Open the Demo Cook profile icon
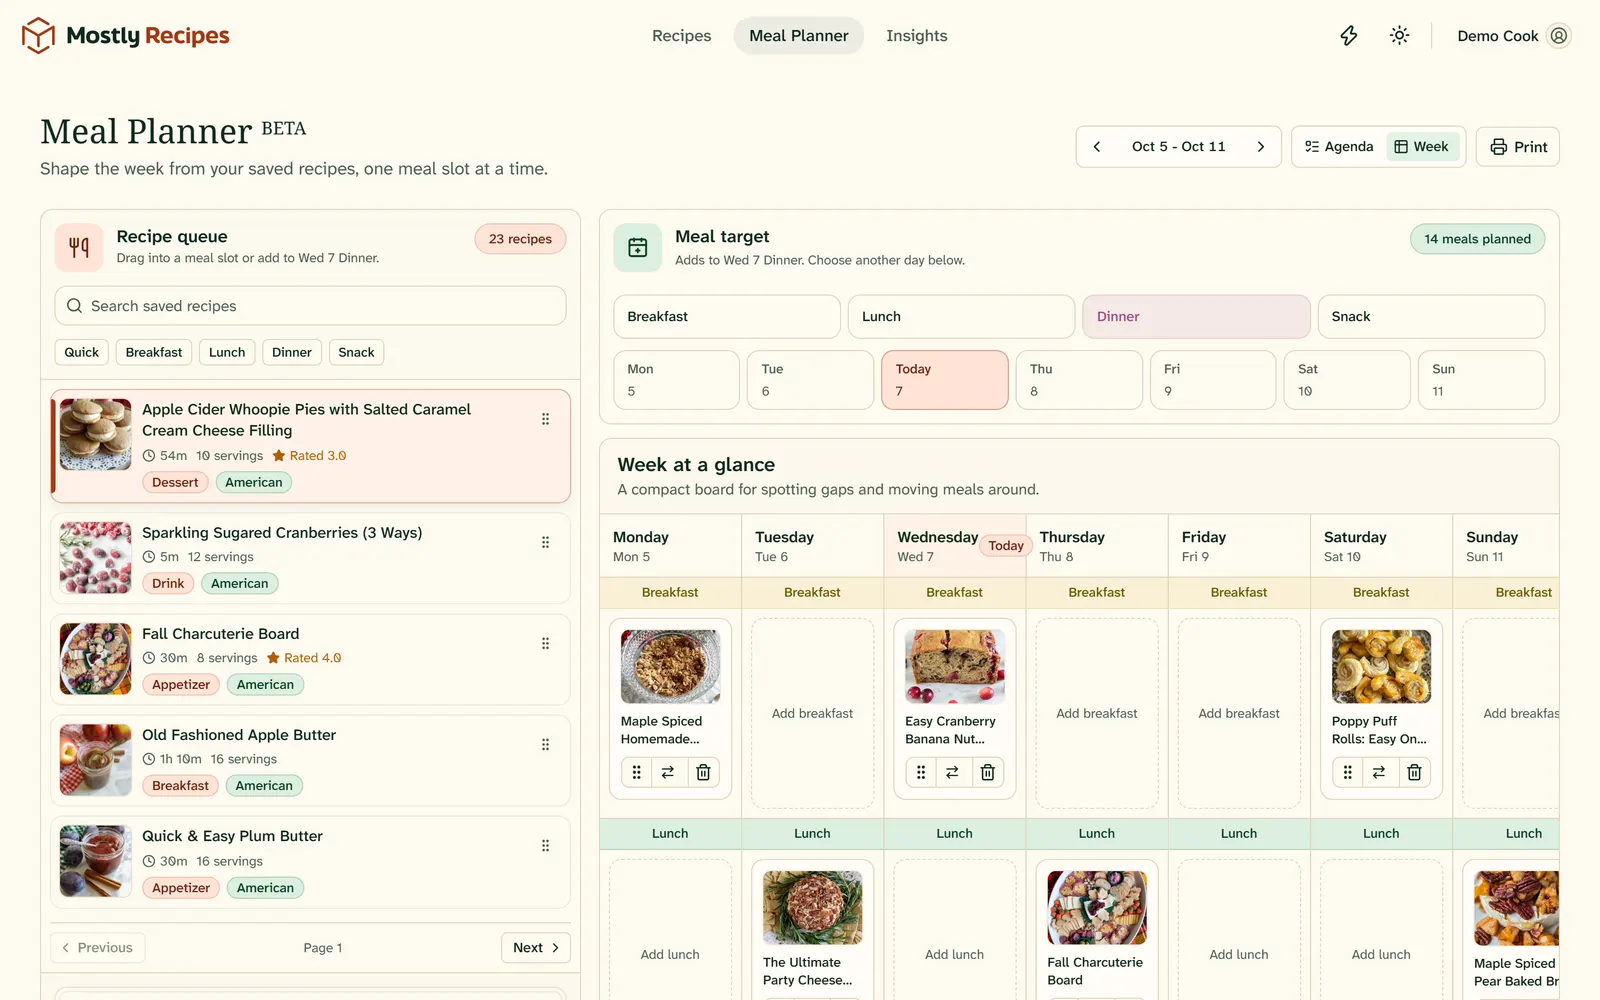Image resolution: width=1600 pixels, height=1000 pixels. 1559,36
